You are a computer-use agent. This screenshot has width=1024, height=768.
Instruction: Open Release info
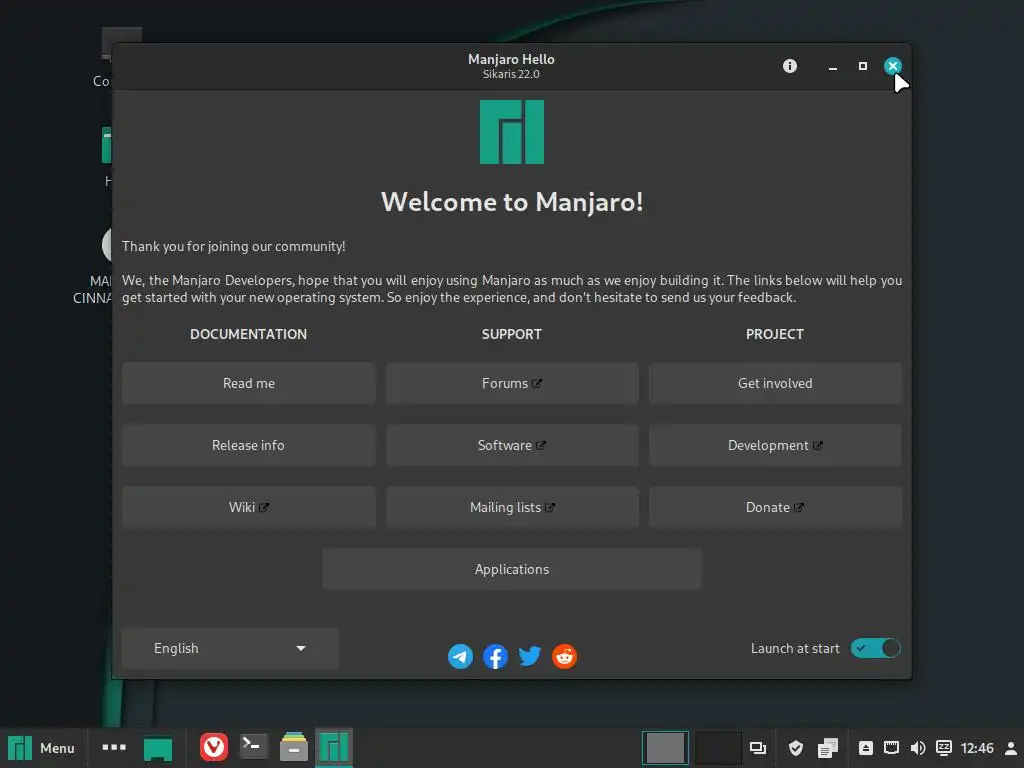point(249,445)
